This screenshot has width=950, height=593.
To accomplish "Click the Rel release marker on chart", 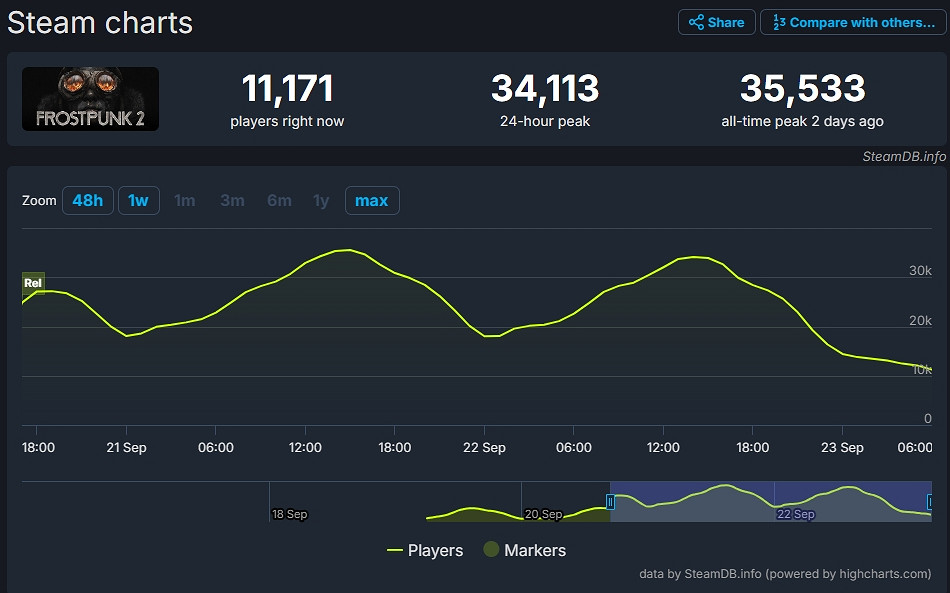I will coord(33,283).
